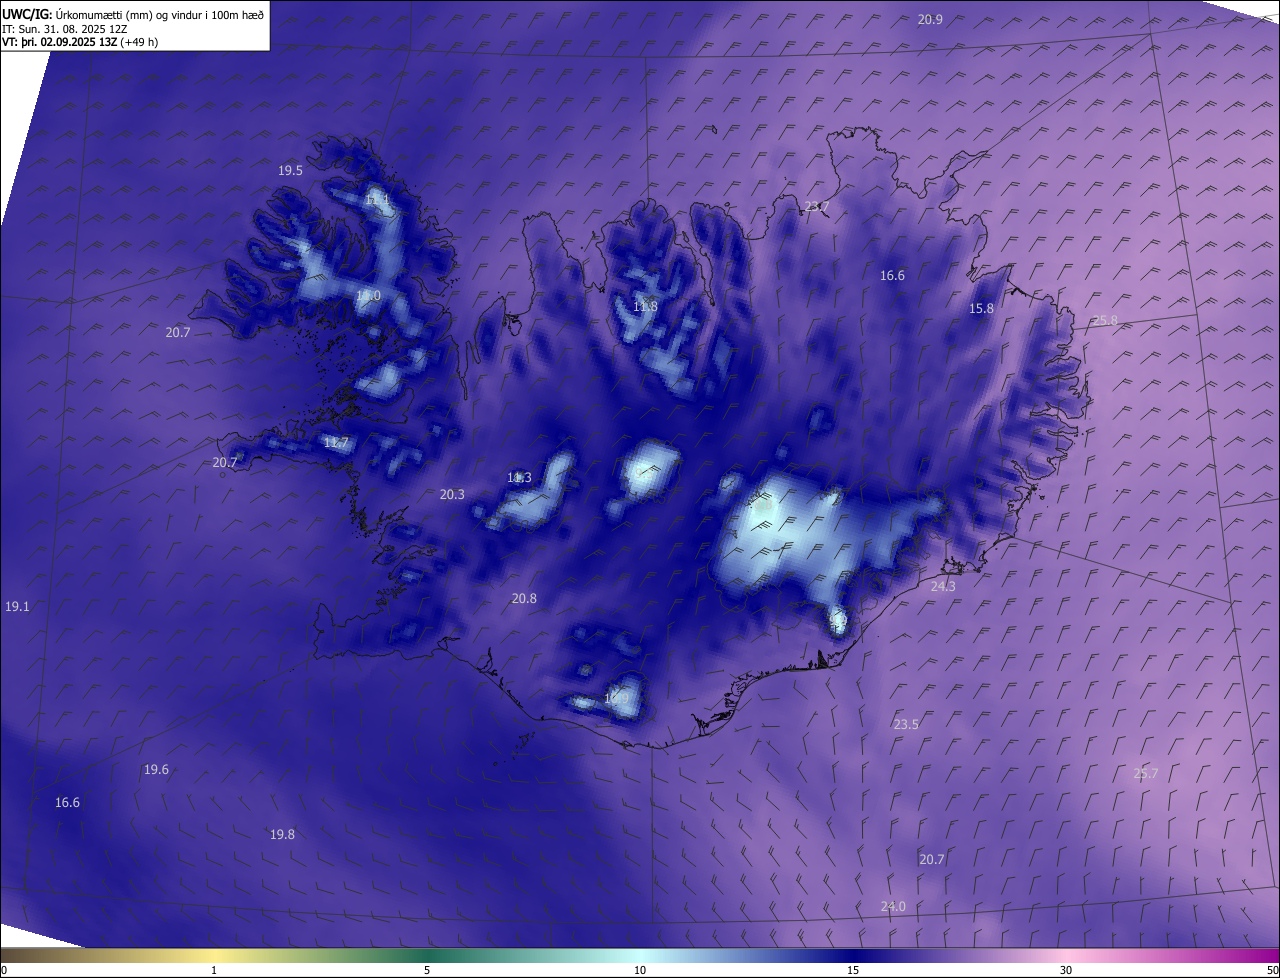Click the colour scale tick labelled 10

[640, 970]
